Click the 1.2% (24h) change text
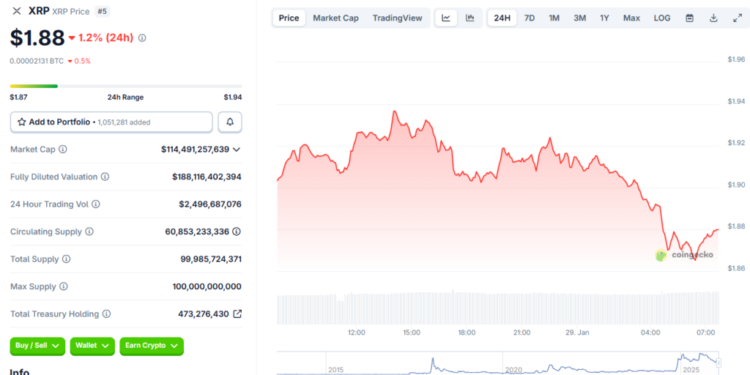 coord(106,38)
